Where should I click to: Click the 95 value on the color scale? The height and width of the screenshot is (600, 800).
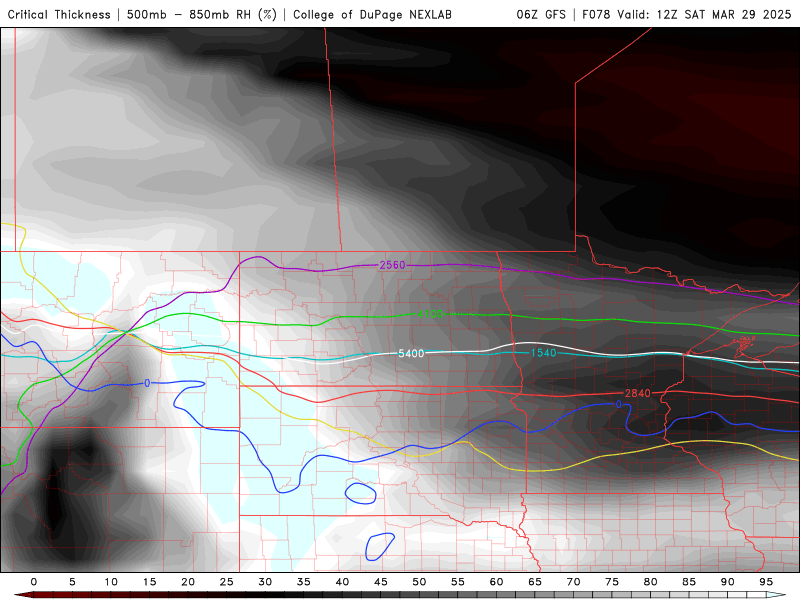coord(766,582)
